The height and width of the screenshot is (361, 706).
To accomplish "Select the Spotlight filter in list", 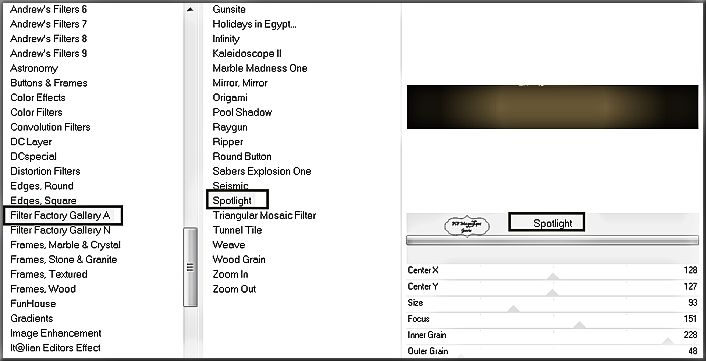I will point(232,201).
